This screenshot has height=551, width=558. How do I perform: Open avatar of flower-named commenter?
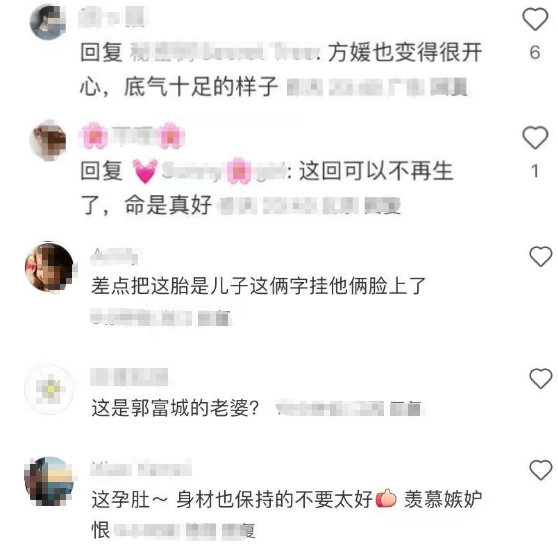click(x=48, y=140)
